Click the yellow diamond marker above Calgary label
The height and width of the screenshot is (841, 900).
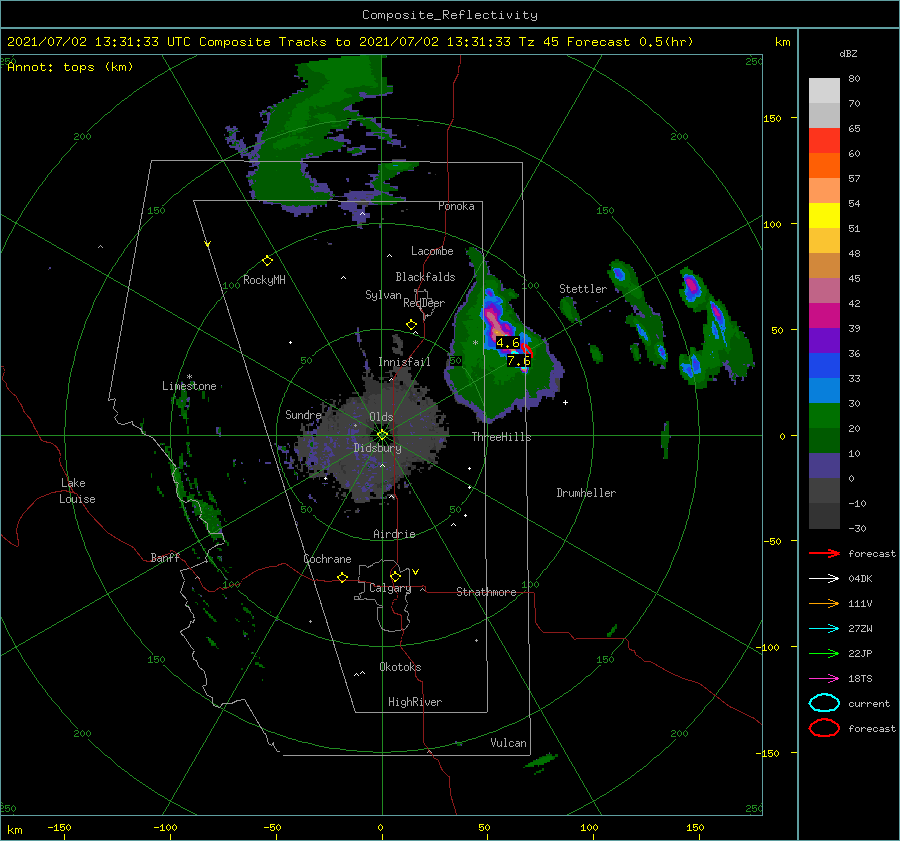point(395,576)
